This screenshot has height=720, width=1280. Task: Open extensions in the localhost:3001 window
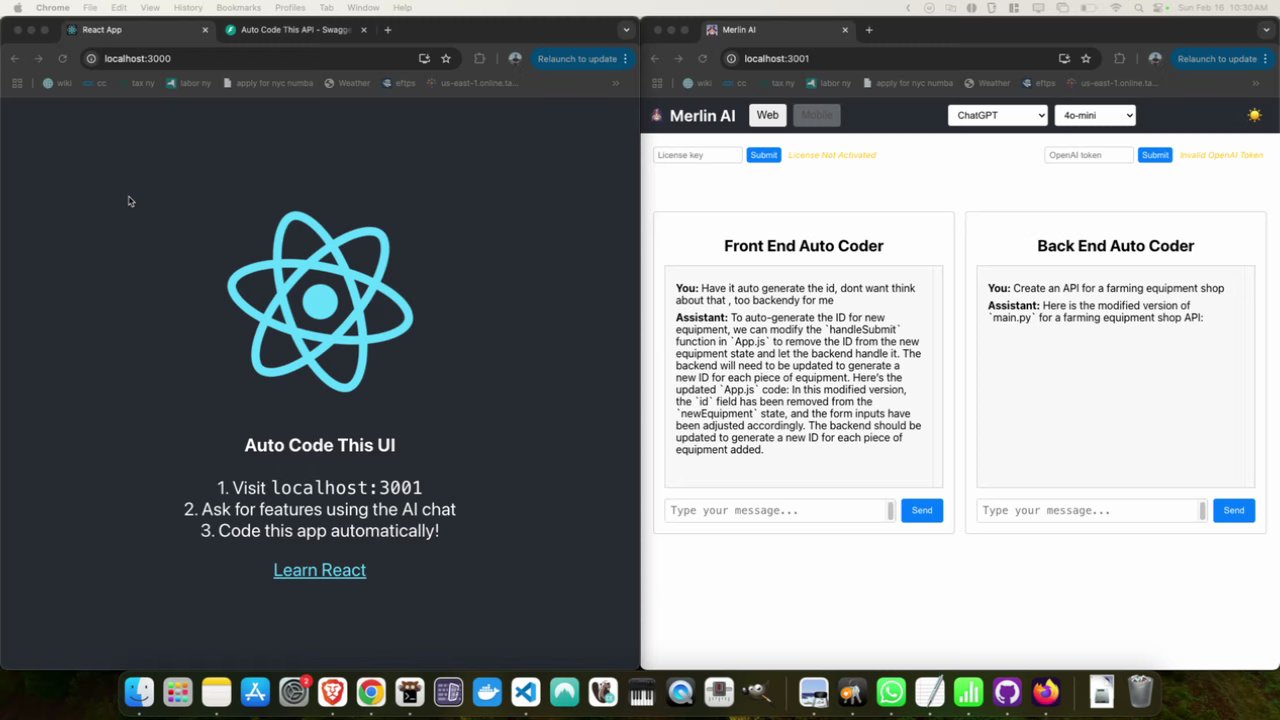coord(1120,59)
